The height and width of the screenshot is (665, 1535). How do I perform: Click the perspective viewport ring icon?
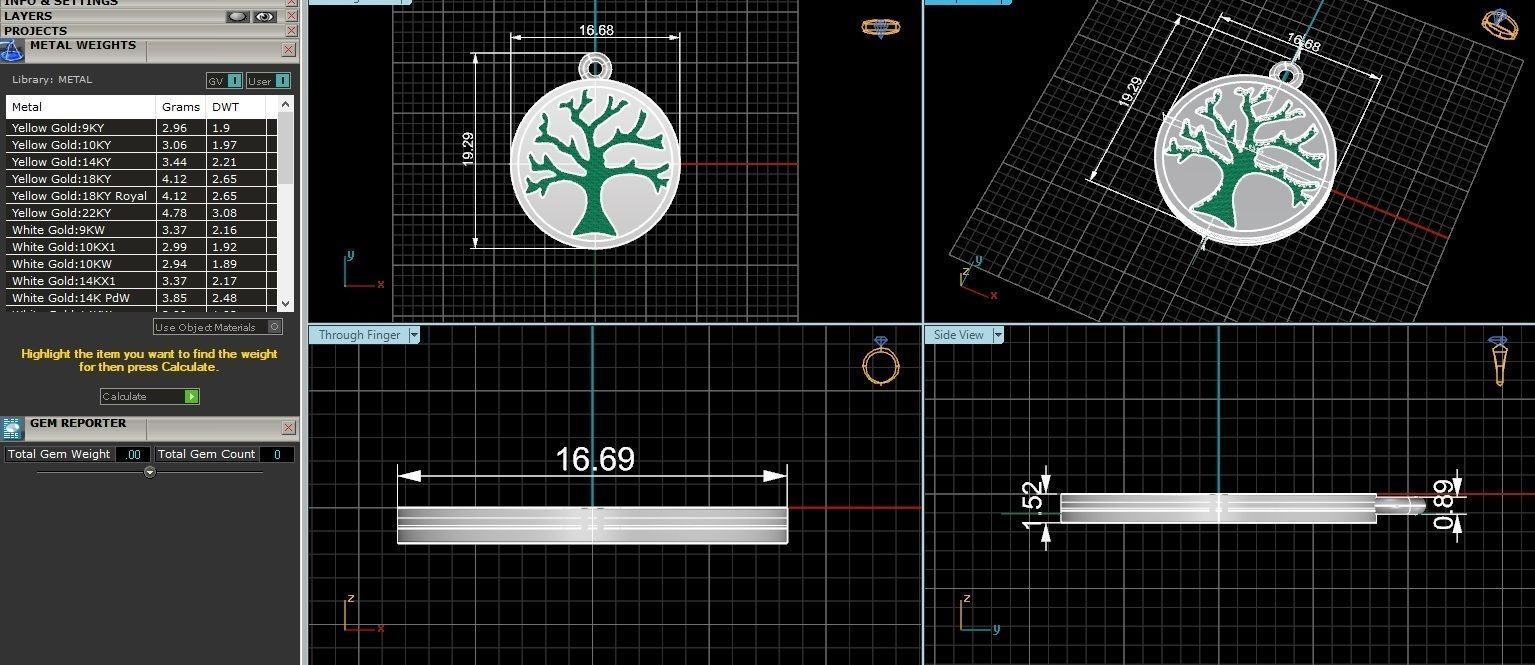[1501, 26]
